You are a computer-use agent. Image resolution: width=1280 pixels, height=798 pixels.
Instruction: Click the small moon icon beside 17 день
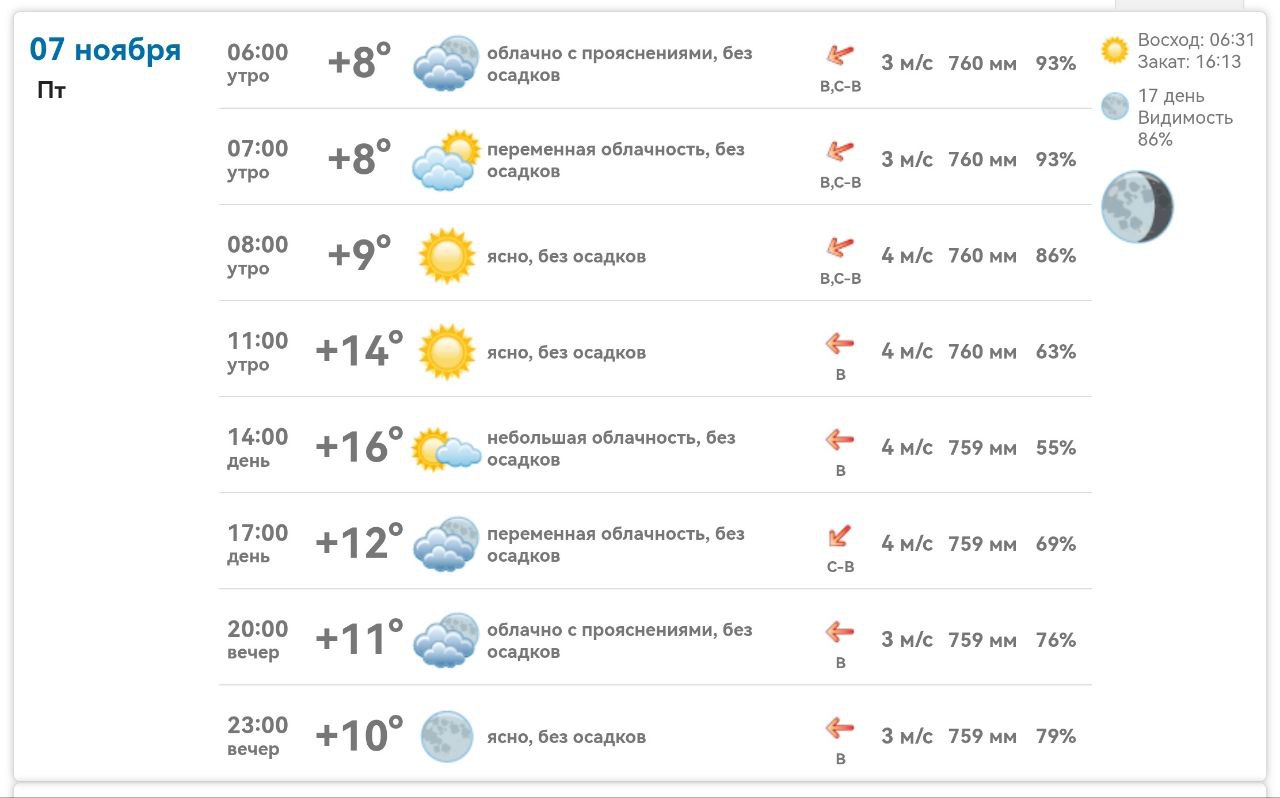coord(1114,106)
